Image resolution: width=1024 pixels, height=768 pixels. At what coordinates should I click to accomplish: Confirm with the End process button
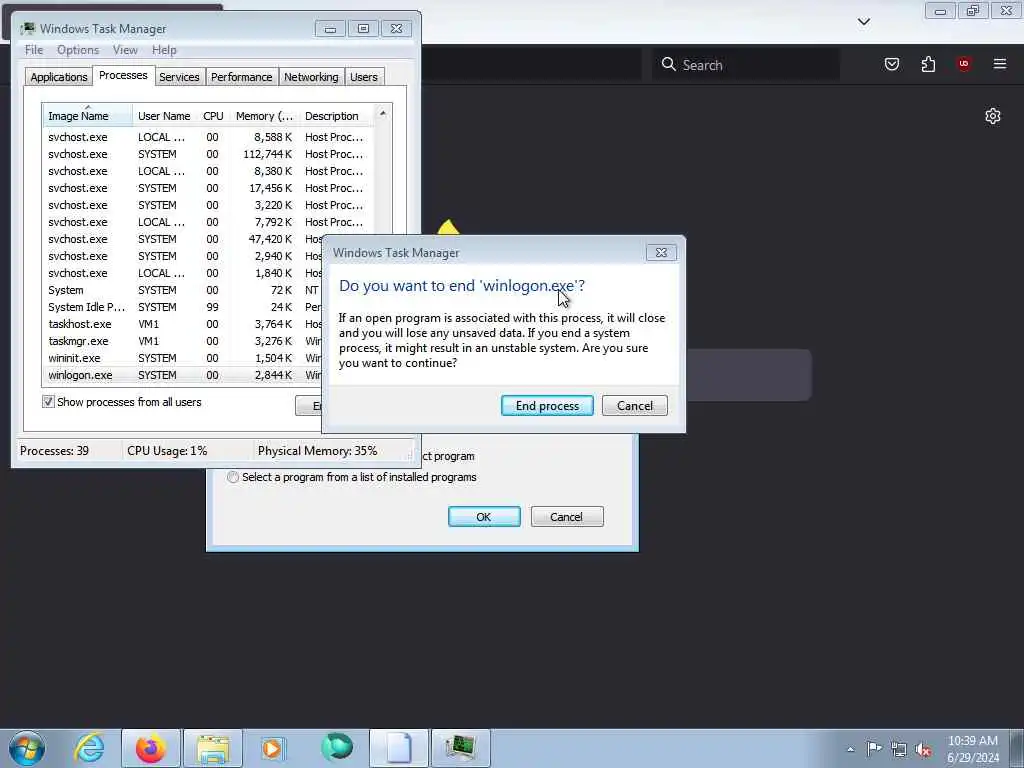click(547, 406)
